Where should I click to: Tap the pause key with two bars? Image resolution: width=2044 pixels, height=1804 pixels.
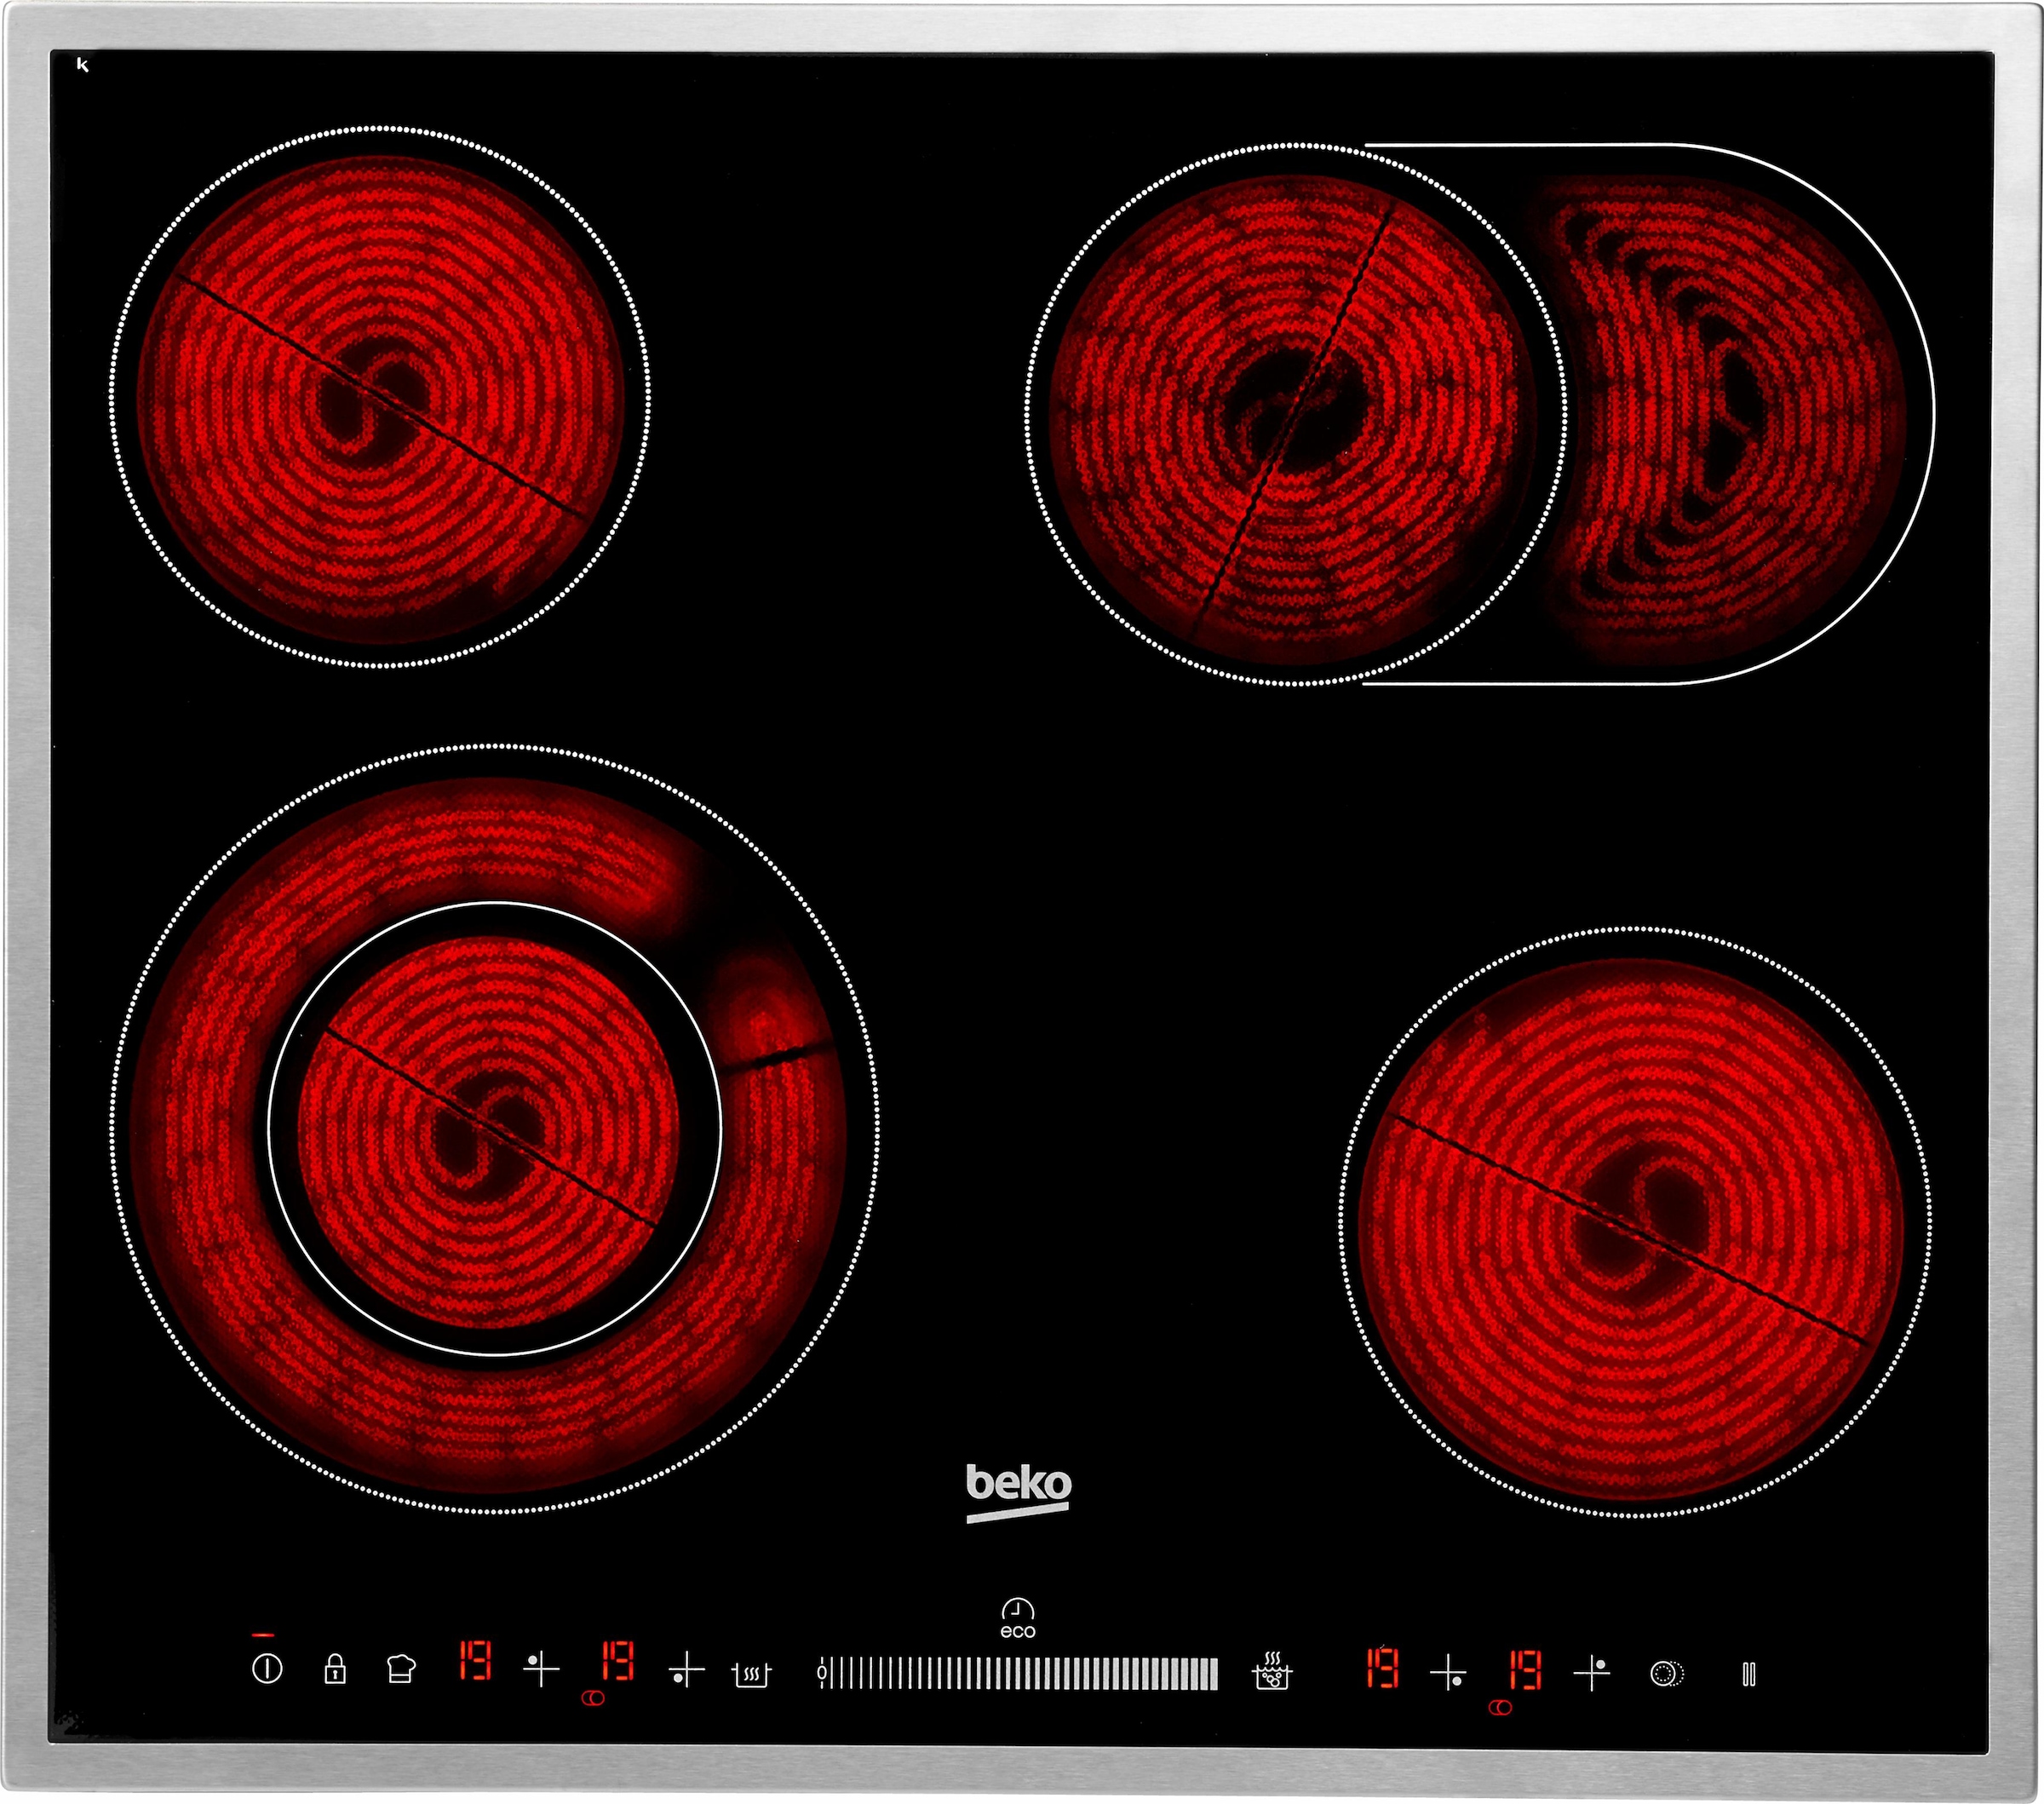click(1749, 1673)
